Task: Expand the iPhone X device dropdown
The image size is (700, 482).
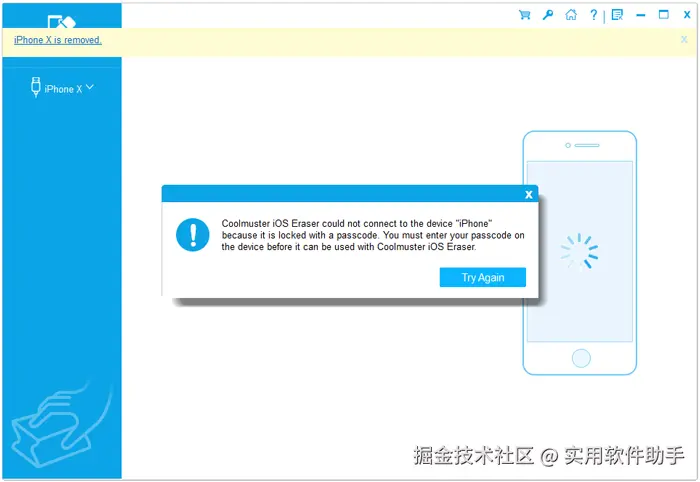Action: [90, 87]
